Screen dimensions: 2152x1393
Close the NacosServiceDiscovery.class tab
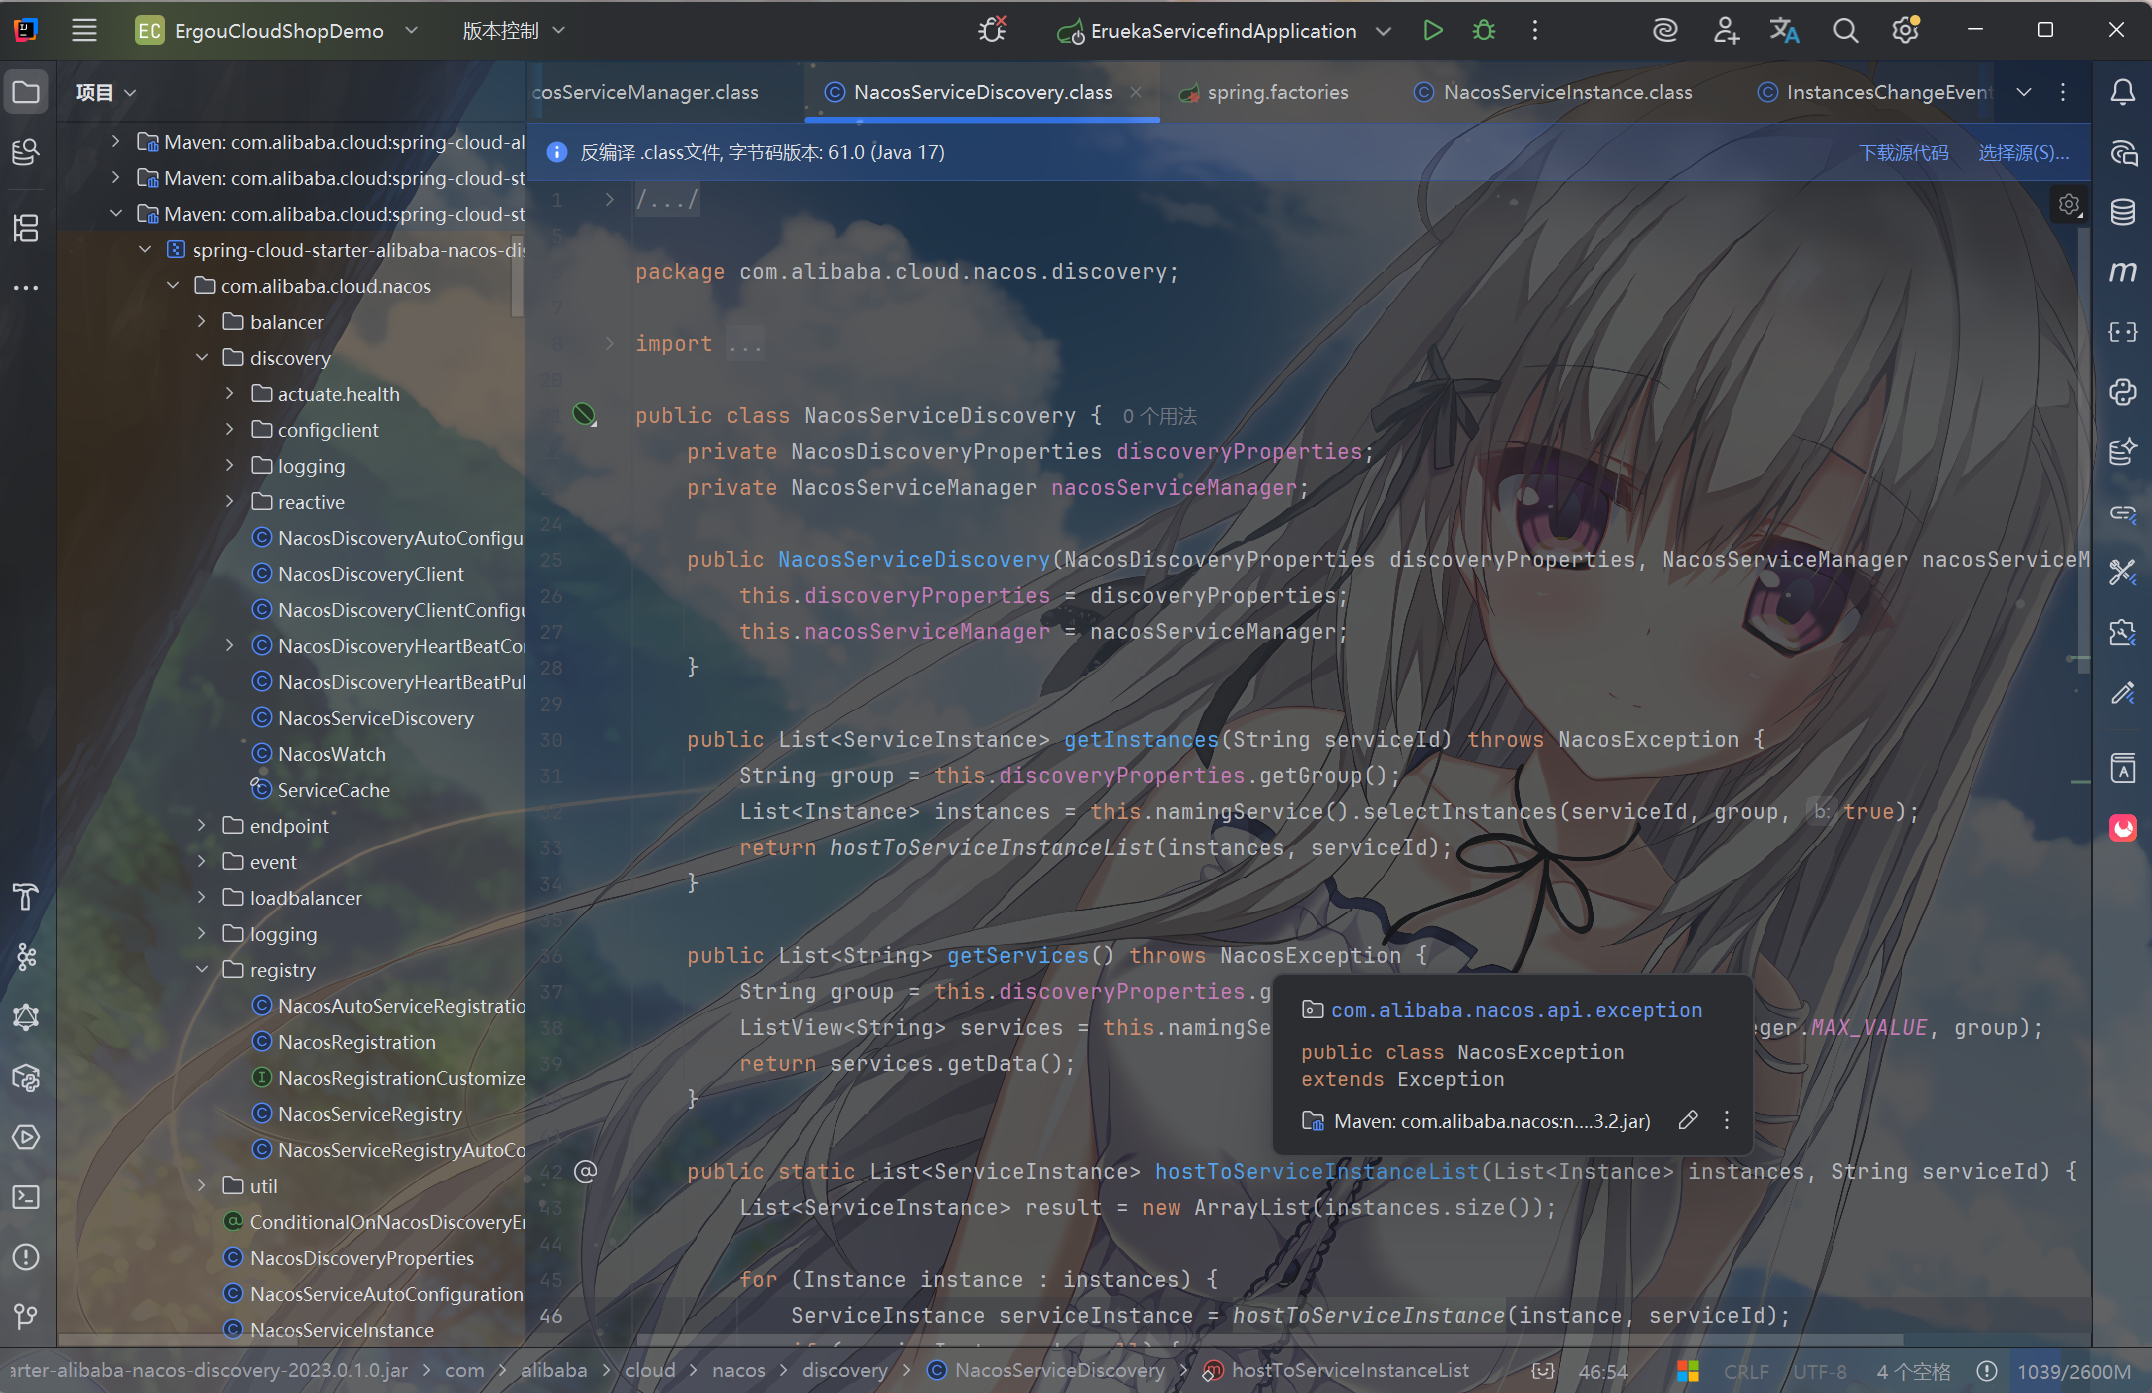[1136, 92]
